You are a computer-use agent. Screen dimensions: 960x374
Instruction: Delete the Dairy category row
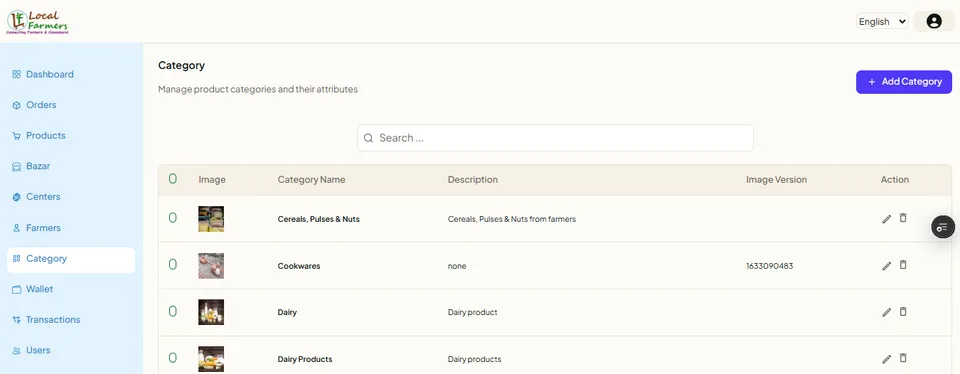pyautogui.click(x=903, y=312)
